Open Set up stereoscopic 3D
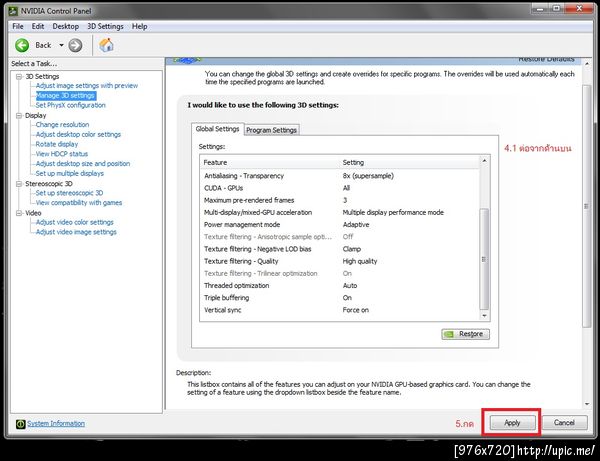Screen dimensions: 600x461 coord(69,193)
